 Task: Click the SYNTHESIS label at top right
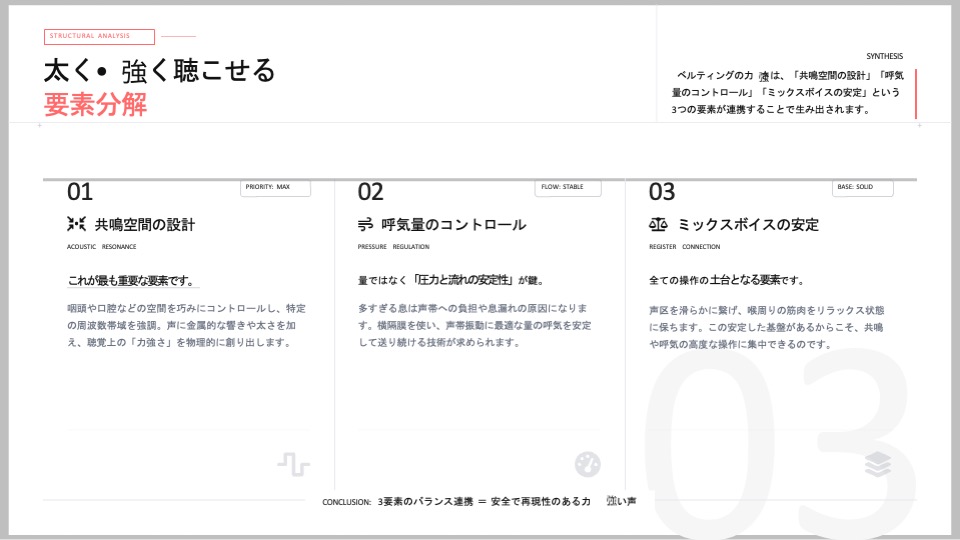pyautogui.click(x=884, y=57)
